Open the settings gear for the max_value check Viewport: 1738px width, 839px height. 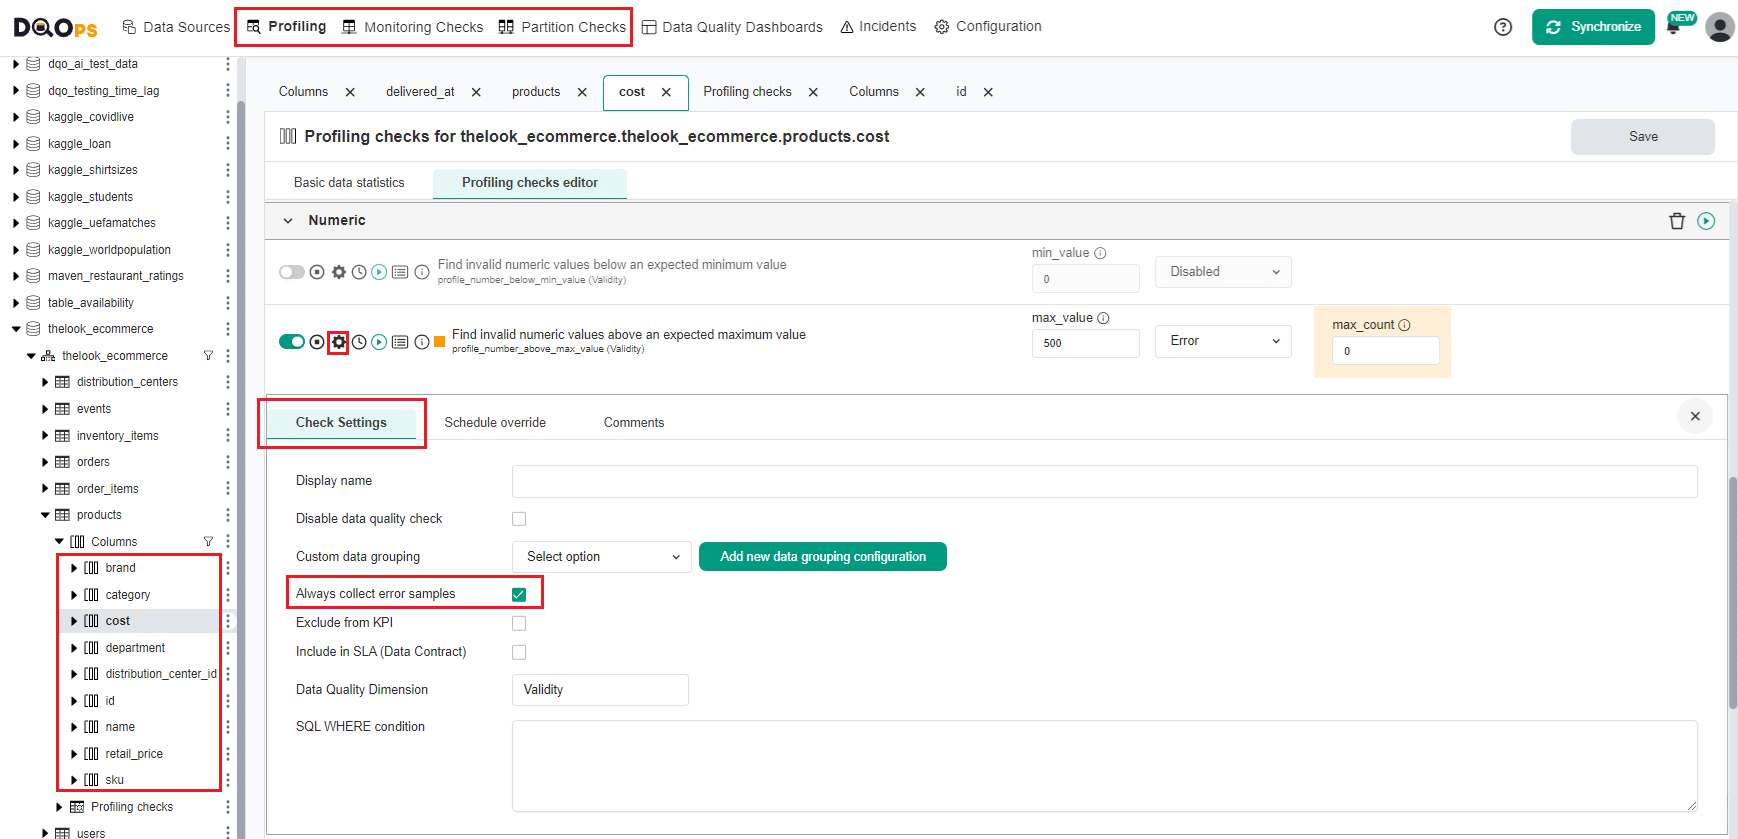pos(339,342)
